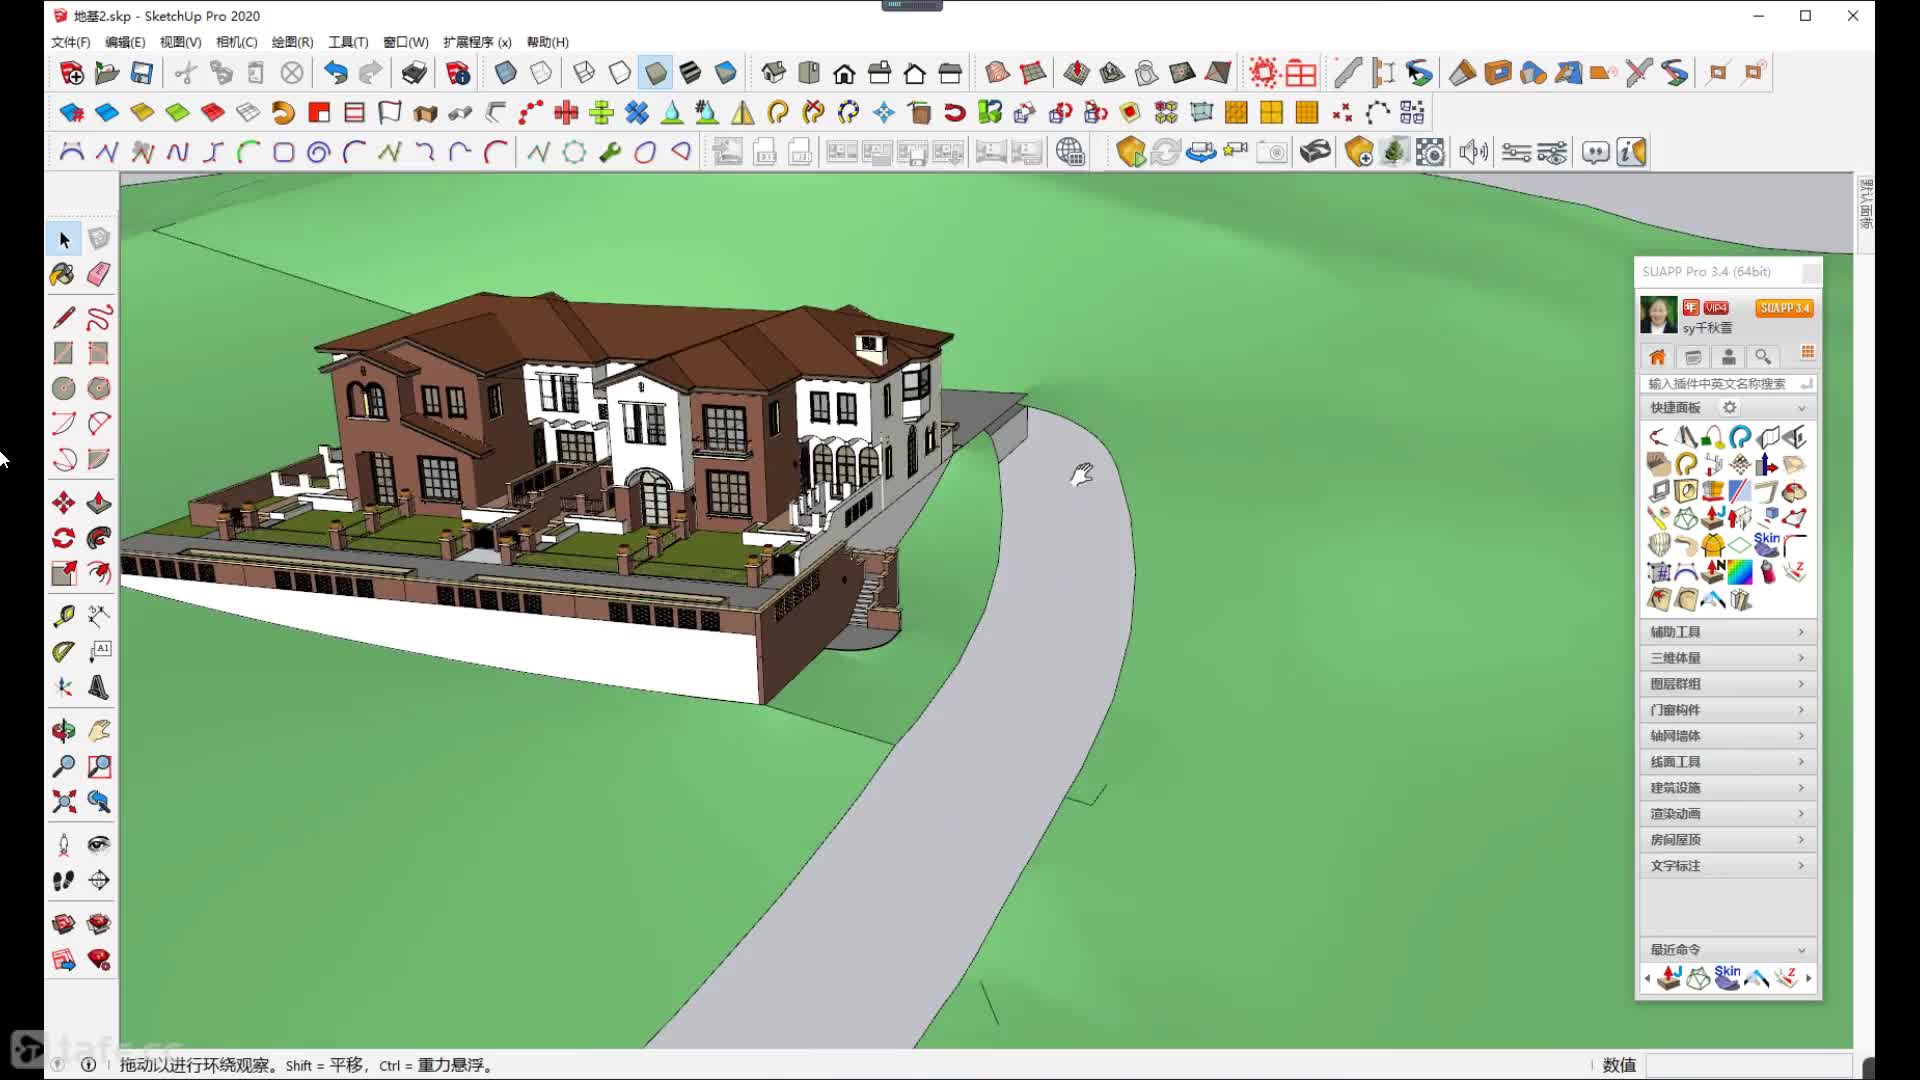Expand 线面工具 section
Viewport: 1920px width, 1080px height.
click(x=1727, y=762)
